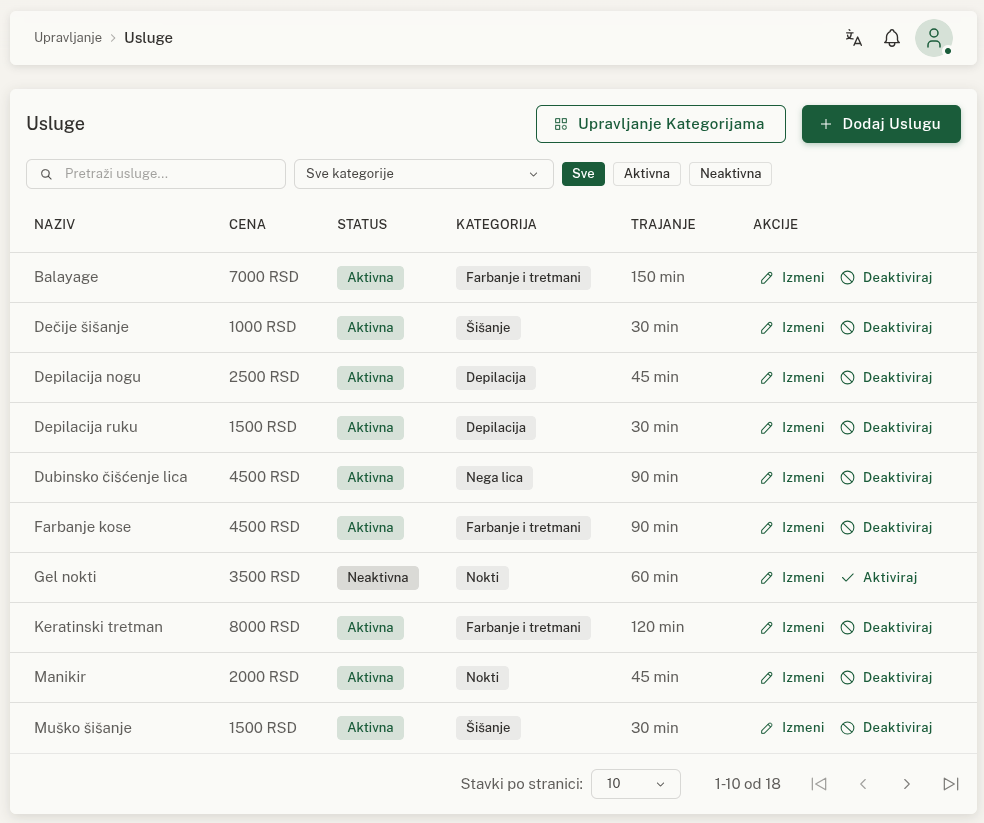Edit the Balayage service
The image size is (984, 823).
pyautogui.click(x=792, y=277)
